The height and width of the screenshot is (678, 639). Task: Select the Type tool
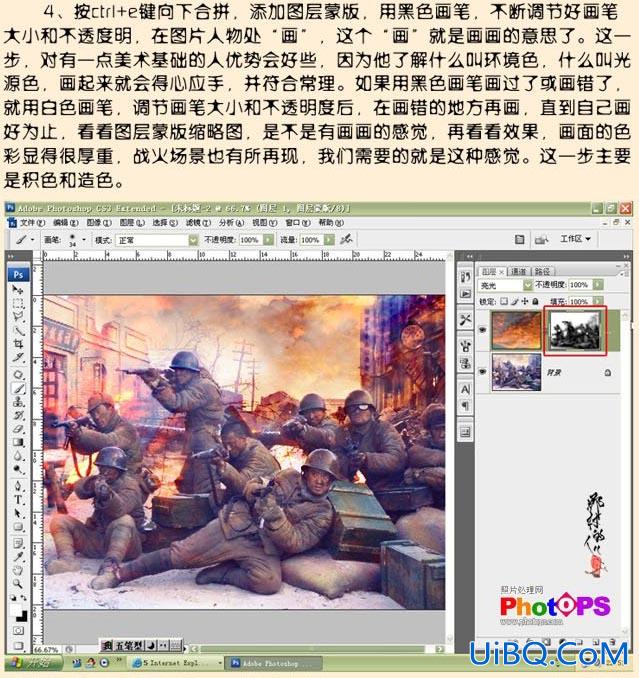pos(18,500)
